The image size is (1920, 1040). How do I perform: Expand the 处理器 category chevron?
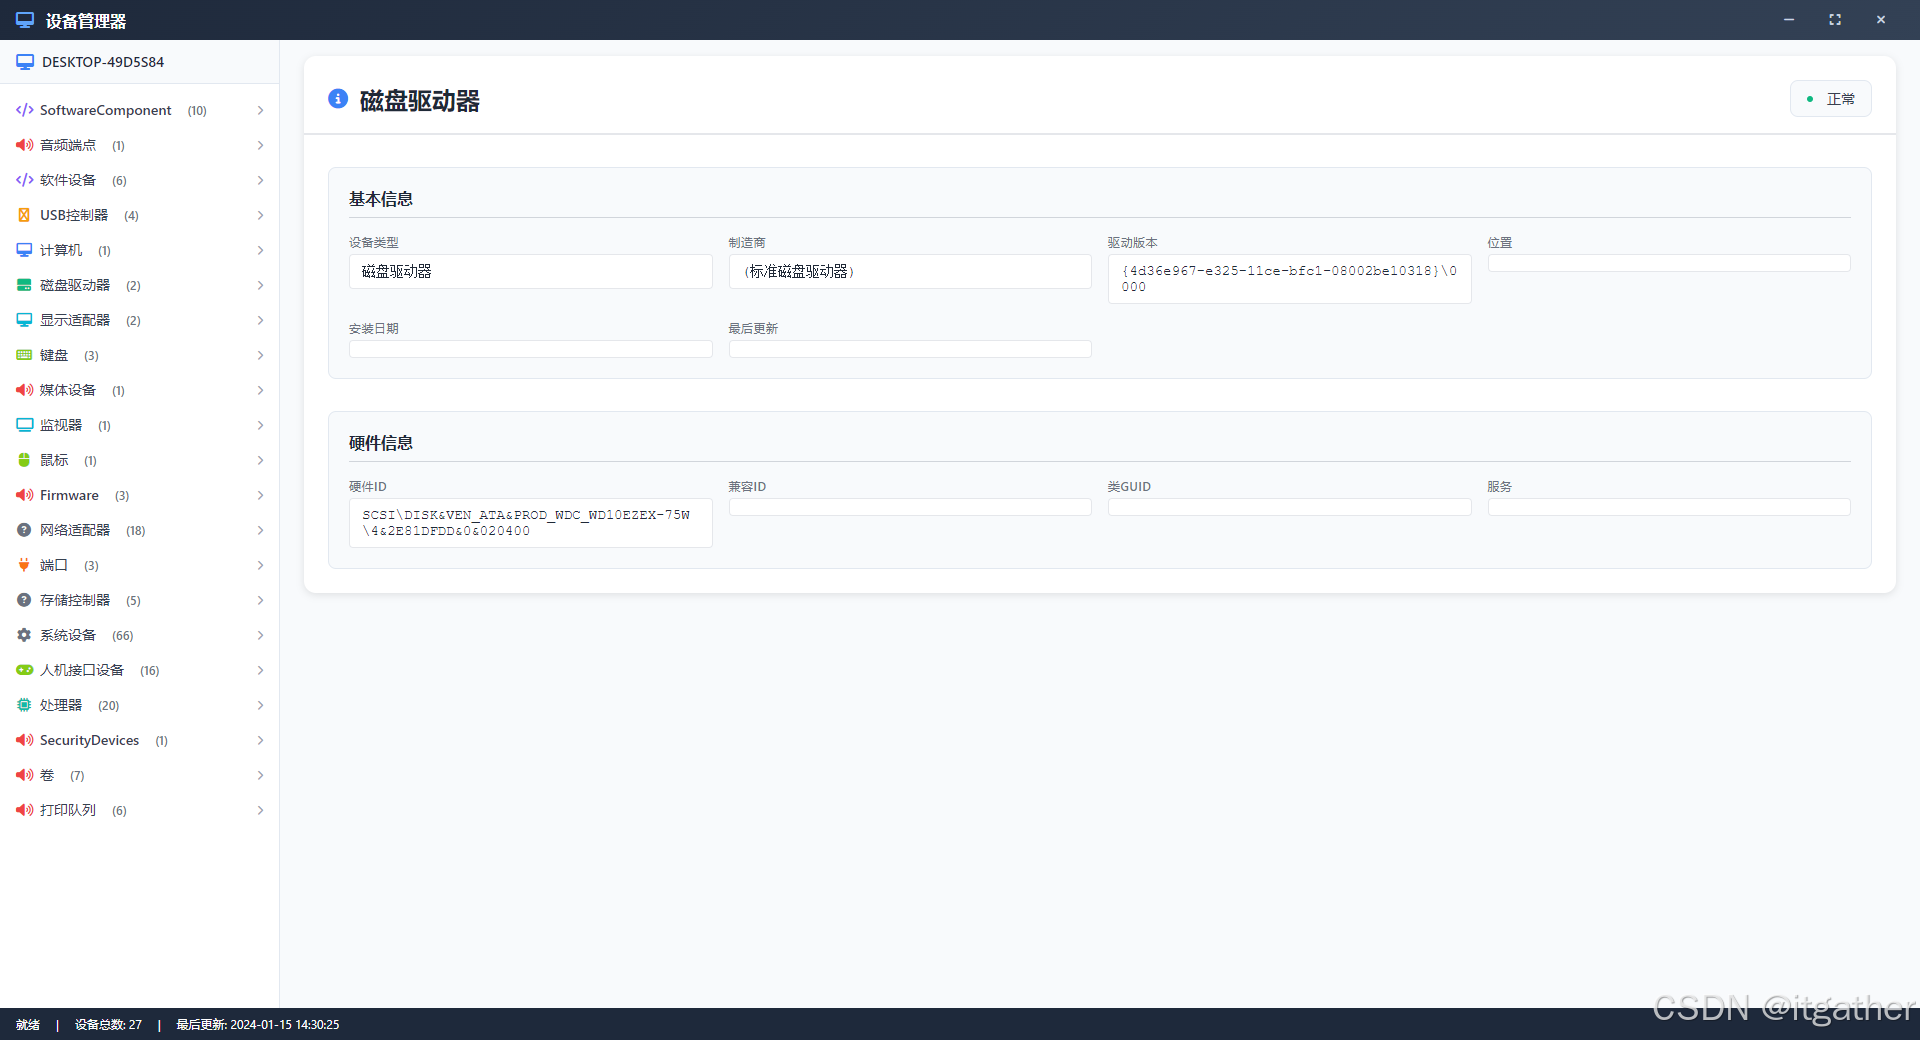260,705
